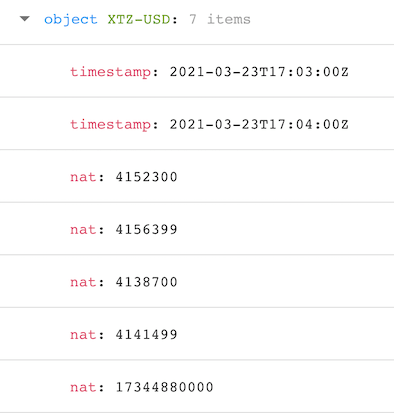Select nat value 4141499
The width and height of the screenshot is (394, 413).
tap(146, 334)
